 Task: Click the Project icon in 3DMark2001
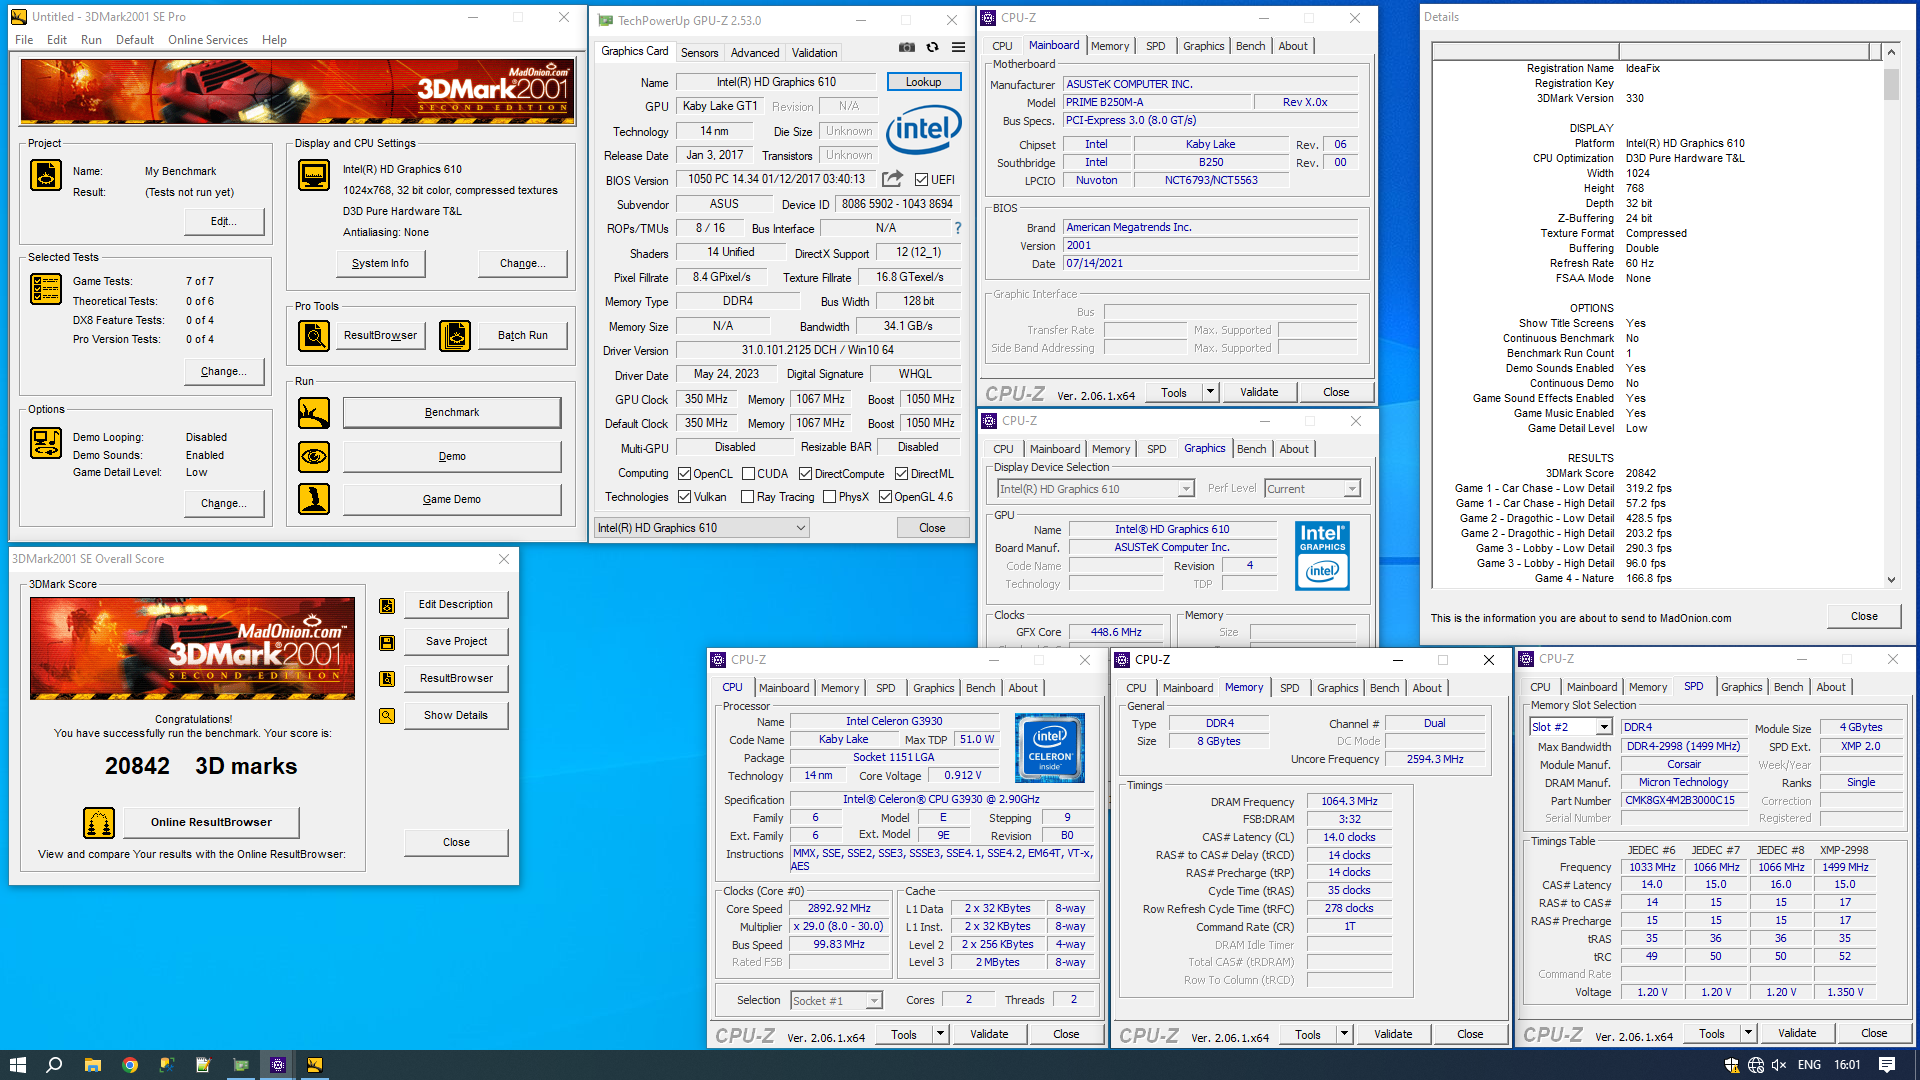tap(46, 175)
